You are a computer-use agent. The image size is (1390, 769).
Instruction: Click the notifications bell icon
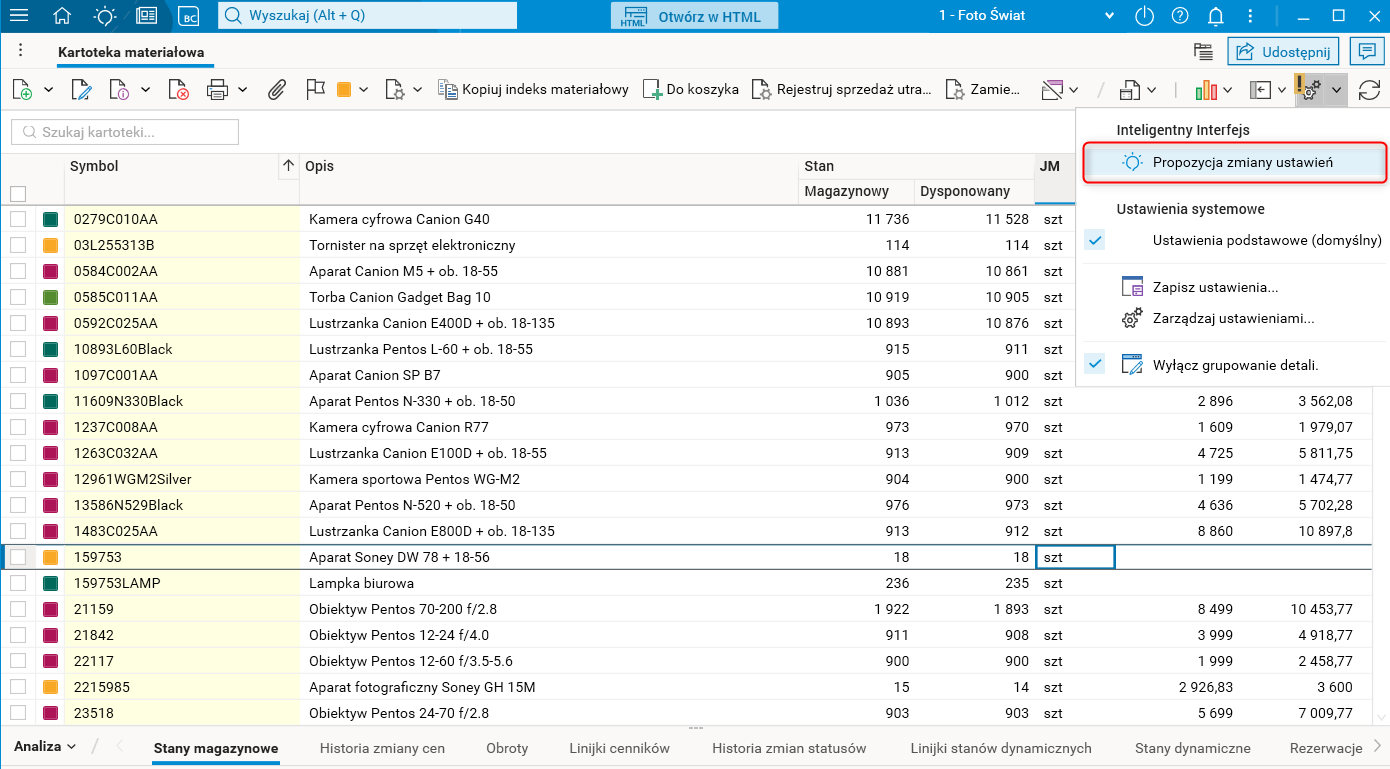tap(1216, 16)
